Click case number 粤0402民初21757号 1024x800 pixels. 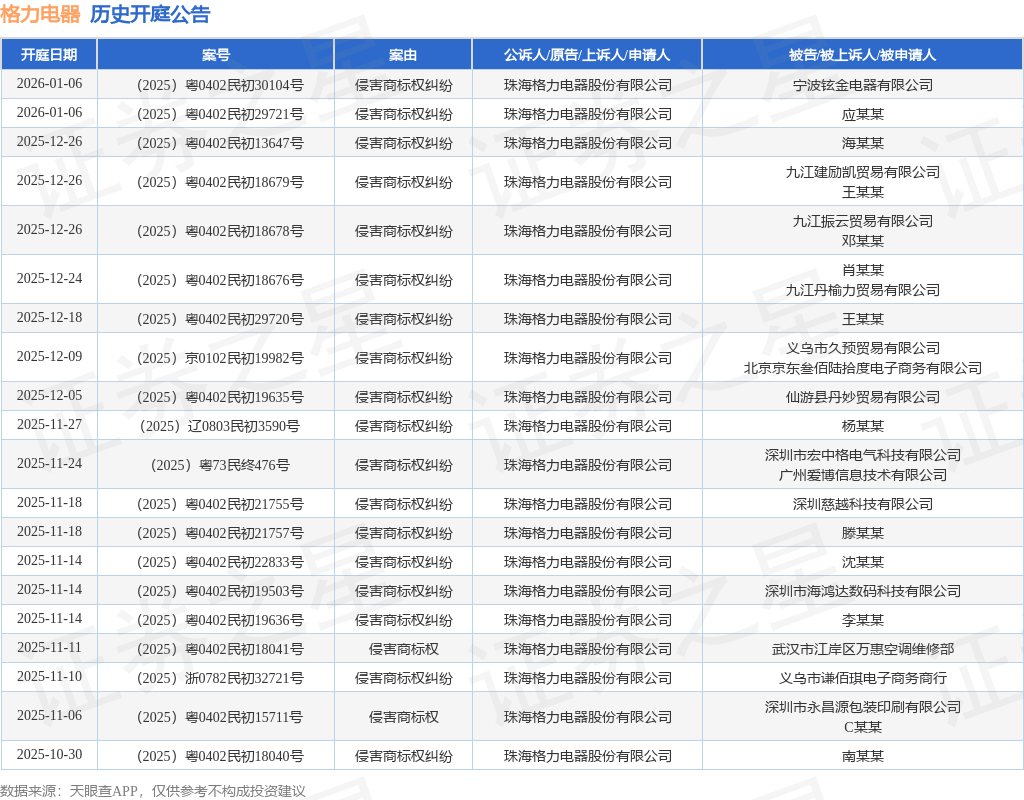coord(244,534)
